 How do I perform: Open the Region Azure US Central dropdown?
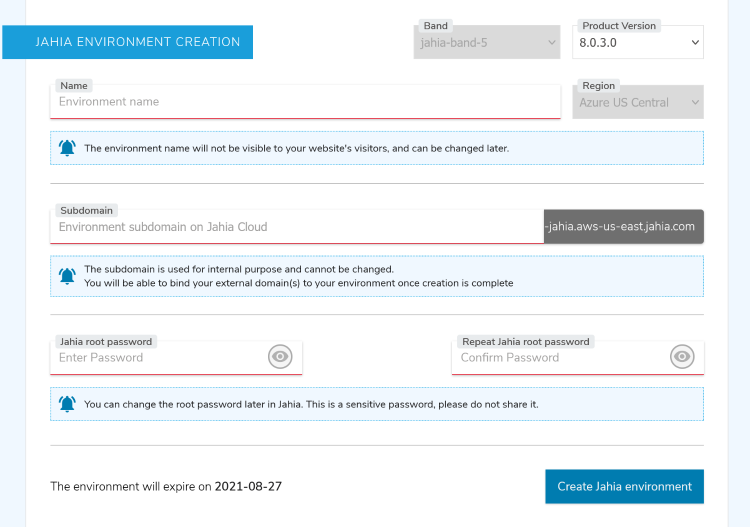(638, 102)
